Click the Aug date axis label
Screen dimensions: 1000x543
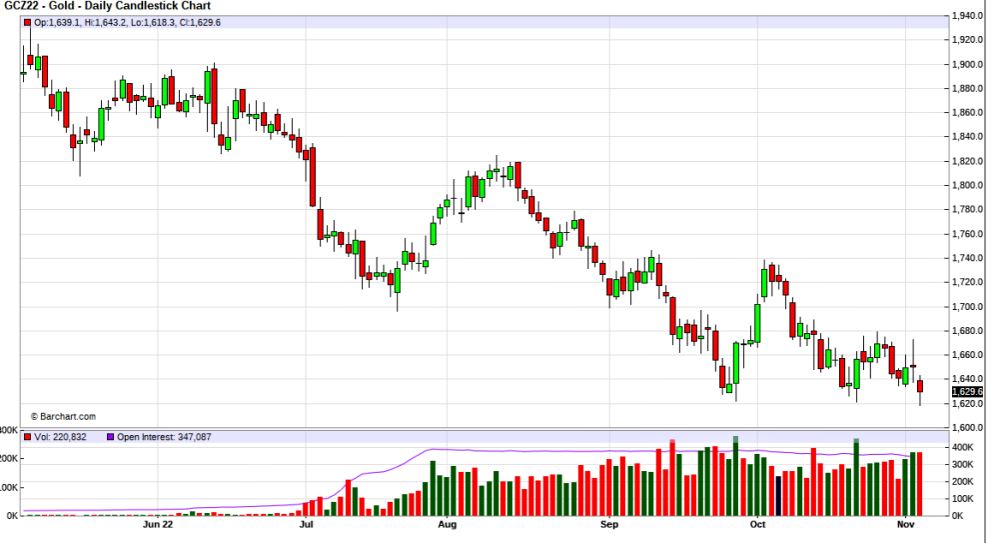coord(448,524)
